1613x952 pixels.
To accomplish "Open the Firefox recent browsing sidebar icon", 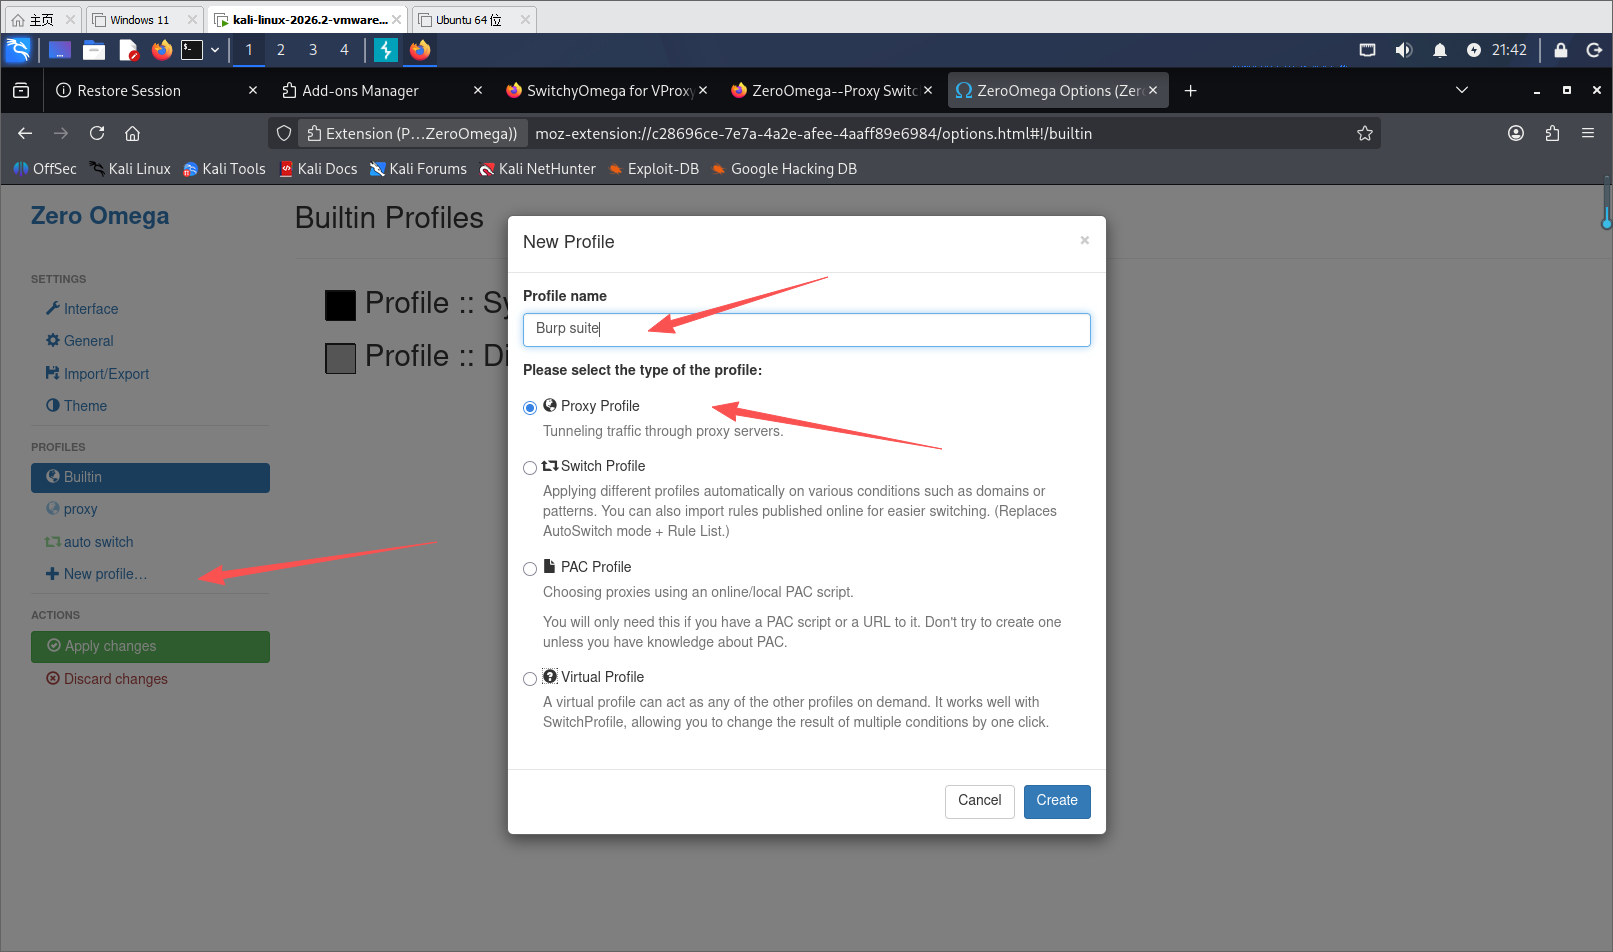I will pyautogui.click(x=21, y=91).
